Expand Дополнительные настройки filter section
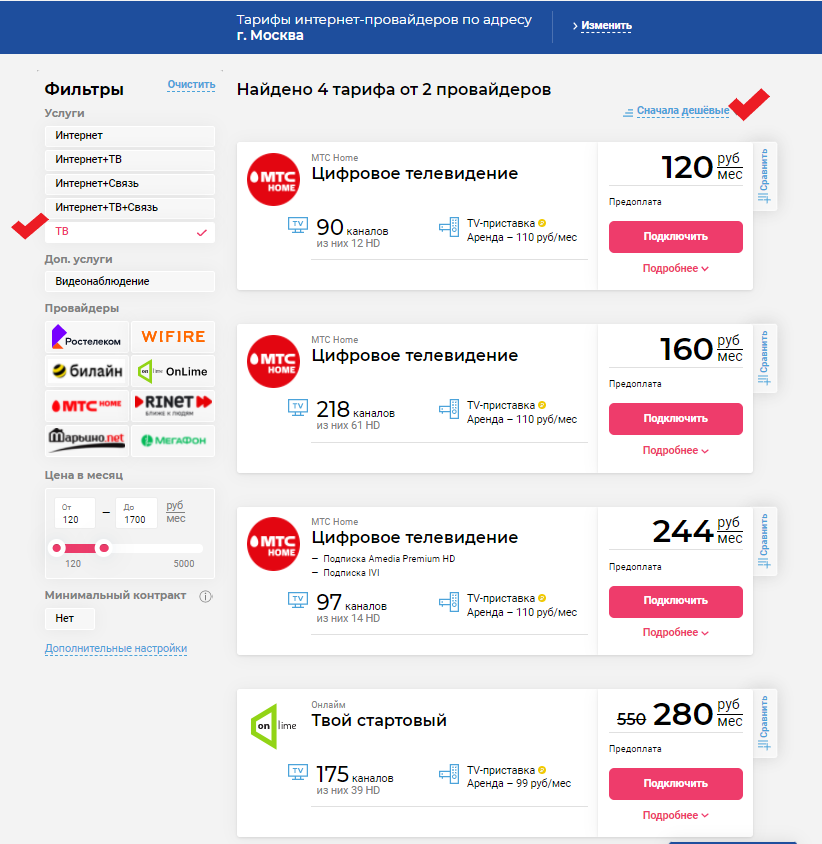This screenshot has height=844, width=822. tap(116, 648)
